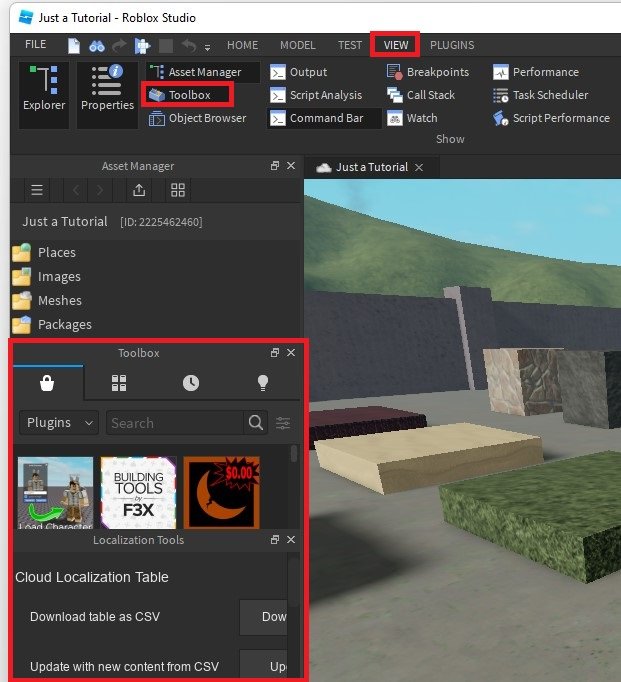Show the Script Performance window

tap(551, 118)
